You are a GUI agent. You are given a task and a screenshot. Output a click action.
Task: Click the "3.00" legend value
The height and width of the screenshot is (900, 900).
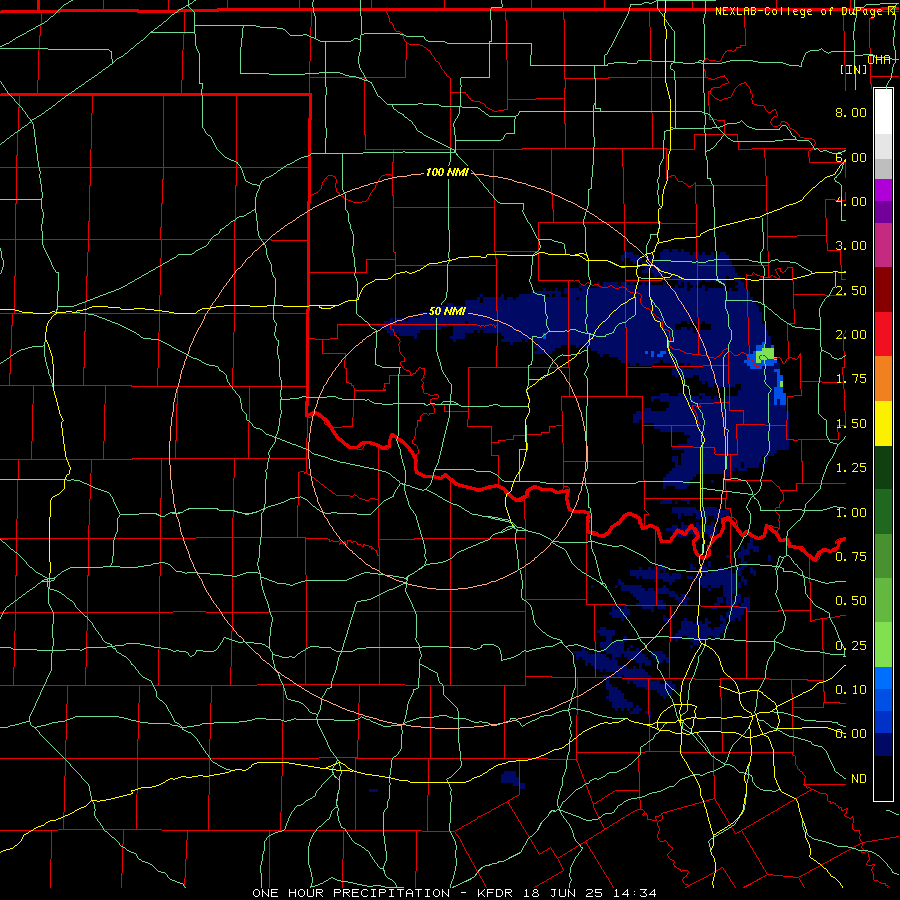click(x=851, y=246)
